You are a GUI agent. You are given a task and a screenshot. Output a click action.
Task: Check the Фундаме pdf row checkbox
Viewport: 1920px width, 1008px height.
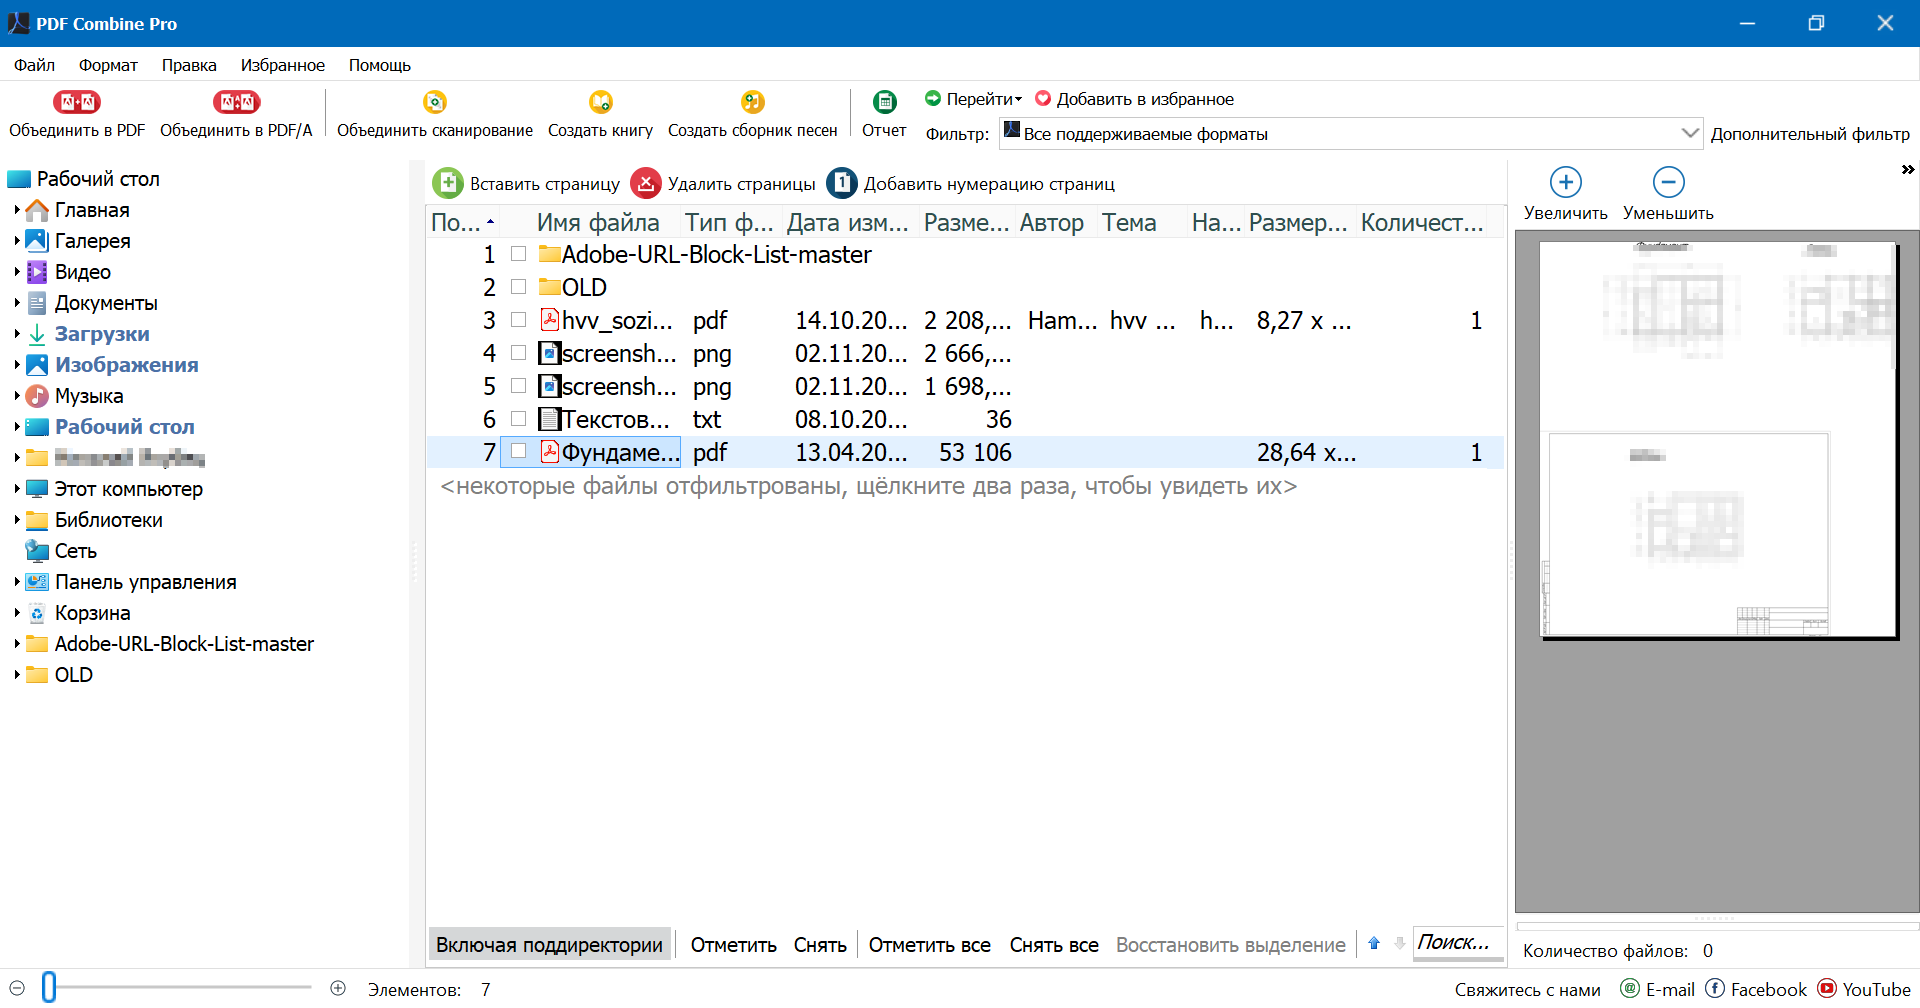[x=518, y=452]
